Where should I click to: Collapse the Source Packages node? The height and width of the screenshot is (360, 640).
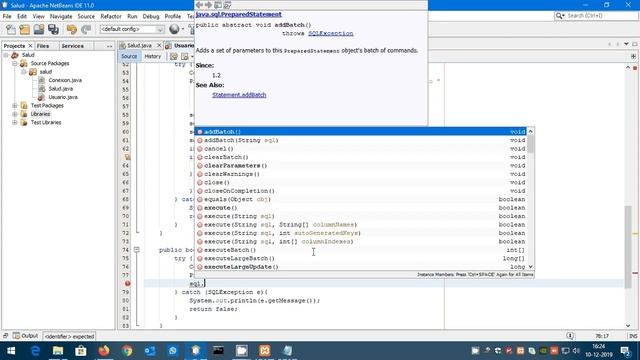coord(15,63)
